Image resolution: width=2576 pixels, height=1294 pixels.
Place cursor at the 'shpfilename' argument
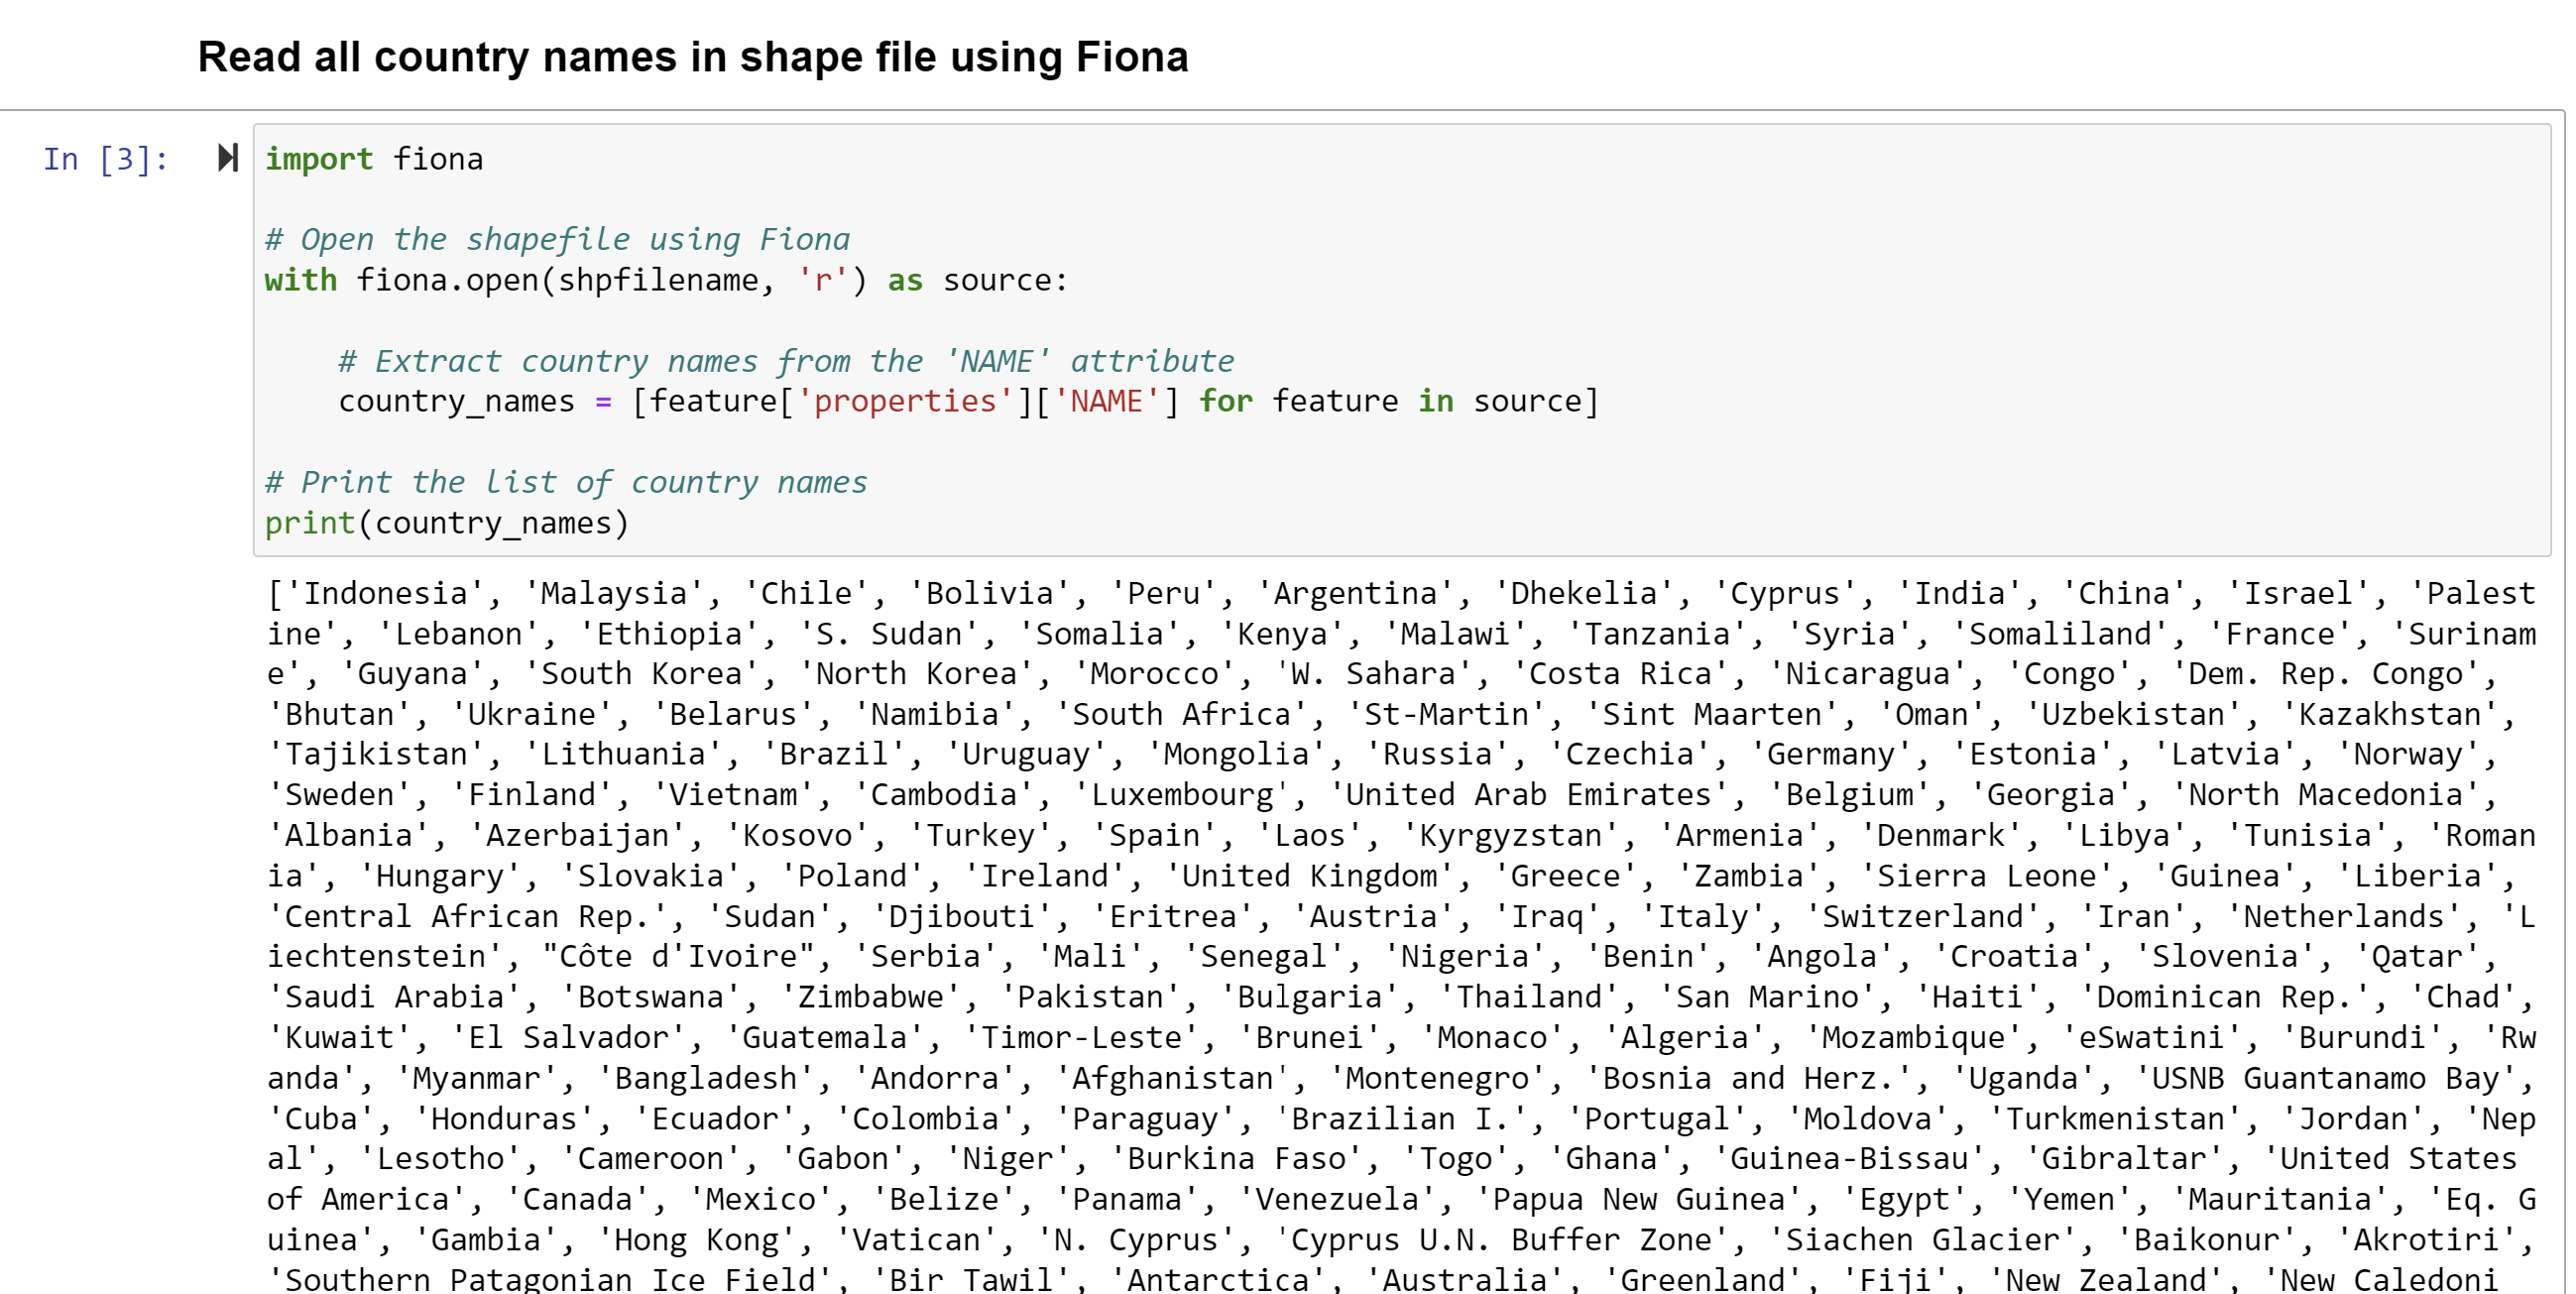point(657,280)
